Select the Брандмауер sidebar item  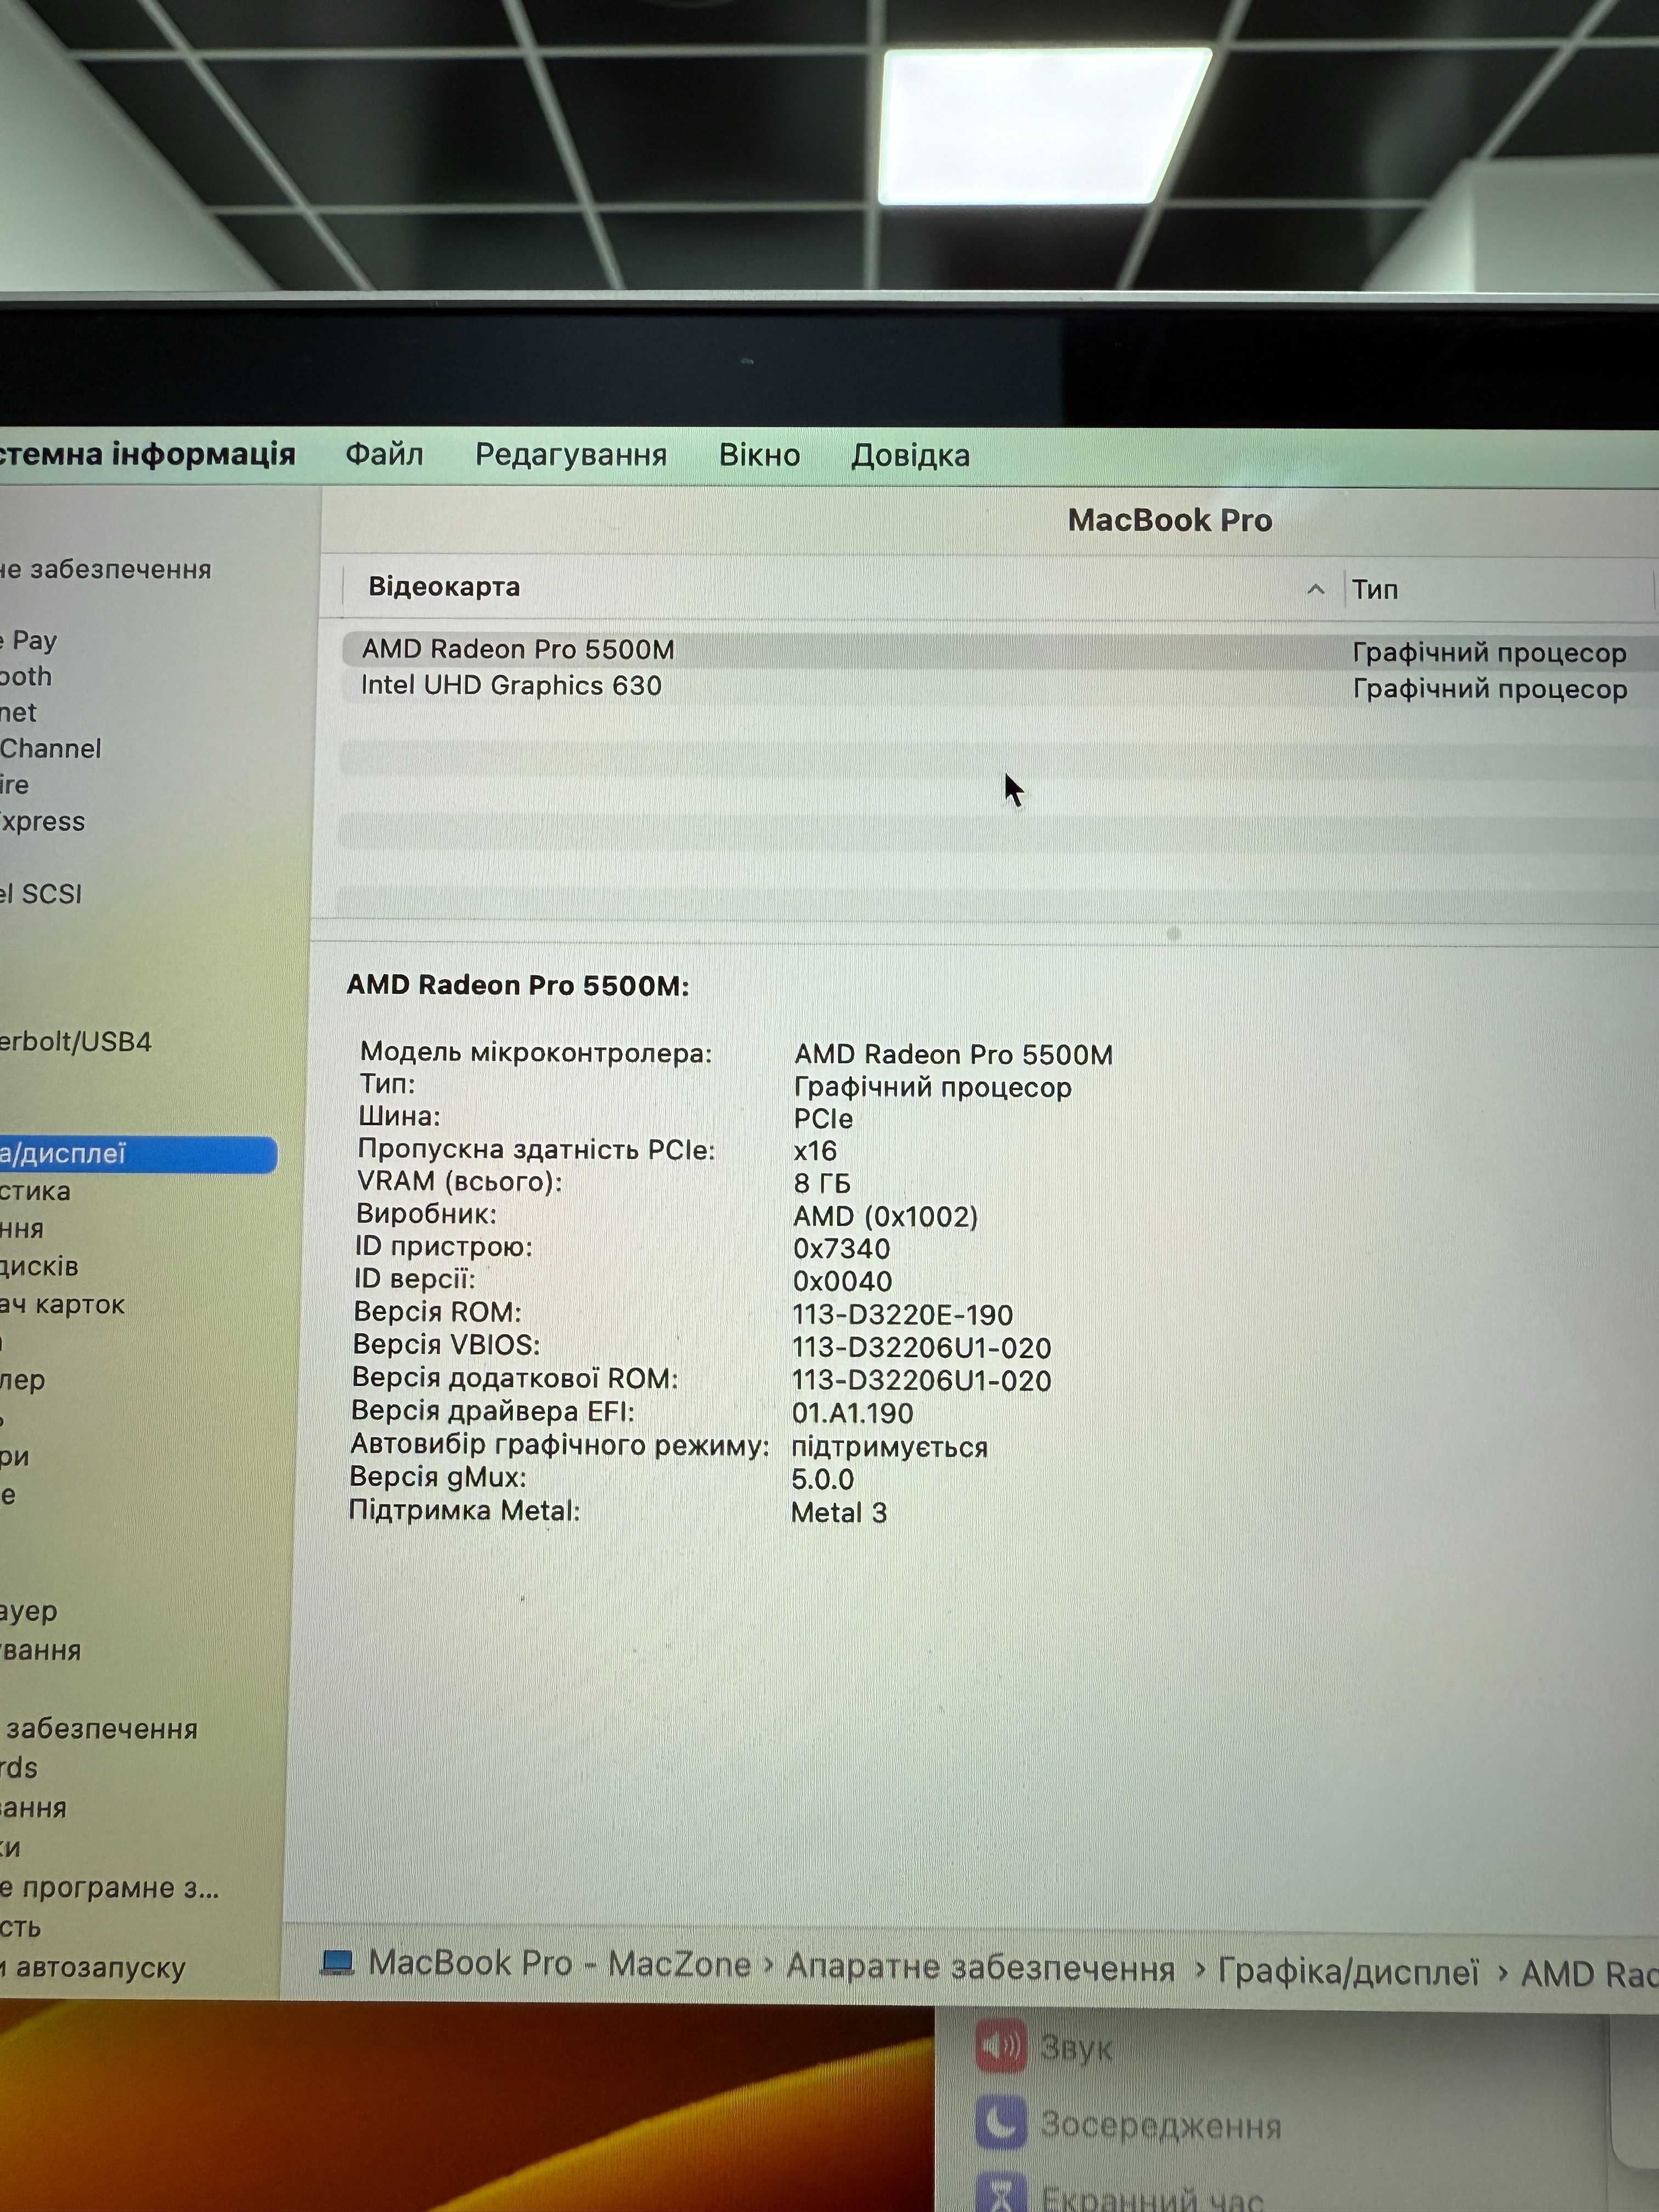pyautogui.click(x=29, y=1612)
